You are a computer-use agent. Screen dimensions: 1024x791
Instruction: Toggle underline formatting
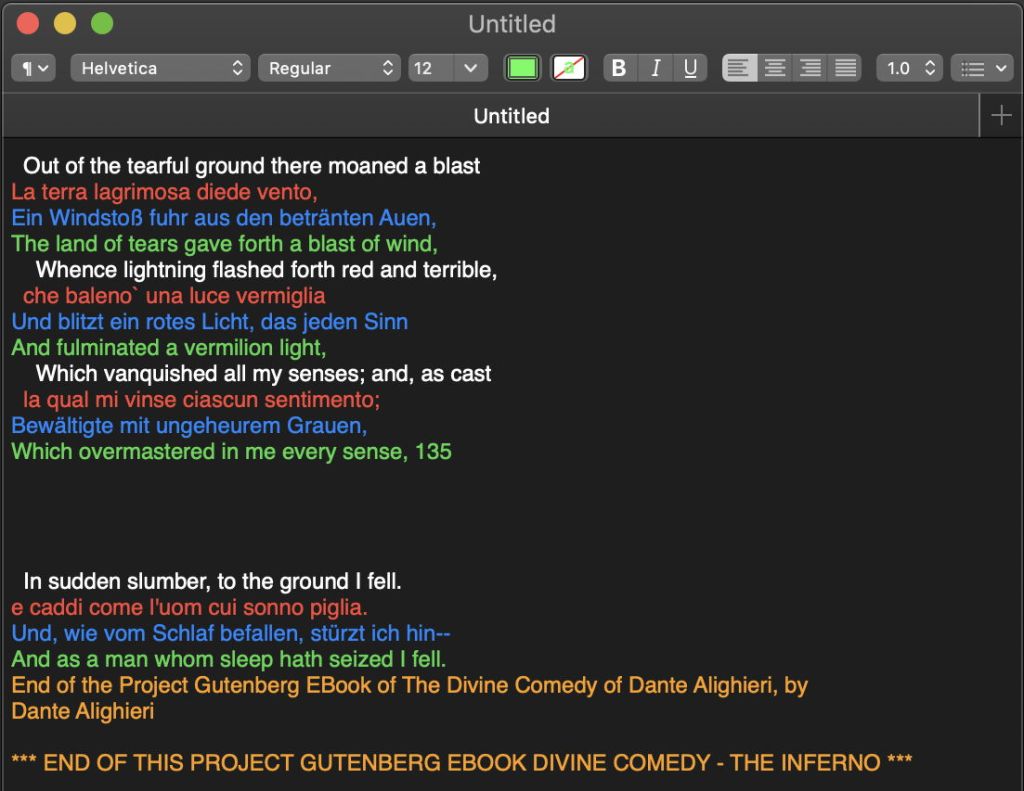tap(690, 68)
